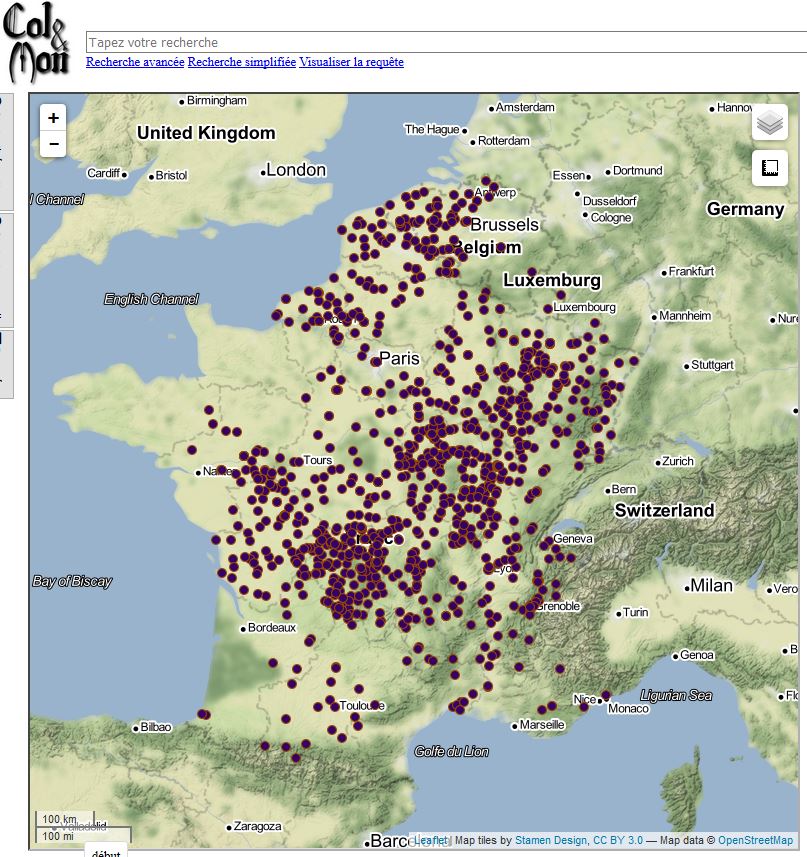Viewport: 807px width, 857px height.
Task: Expand the top left sidebar panel
Action: pyautogui.click(x=6, y=150)
